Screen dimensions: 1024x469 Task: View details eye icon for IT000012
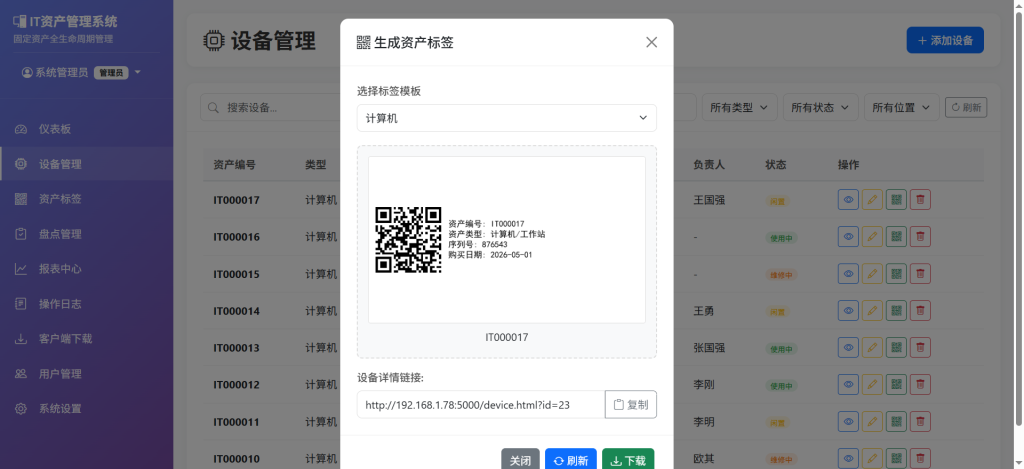point(848,385)
